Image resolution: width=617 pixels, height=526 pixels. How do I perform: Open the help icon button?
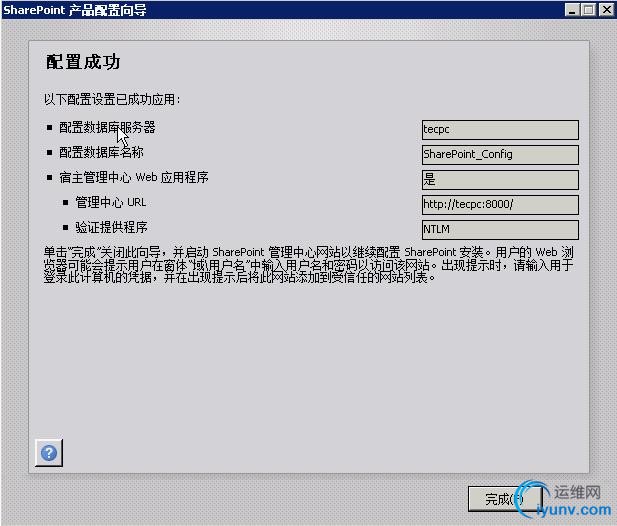49,453
